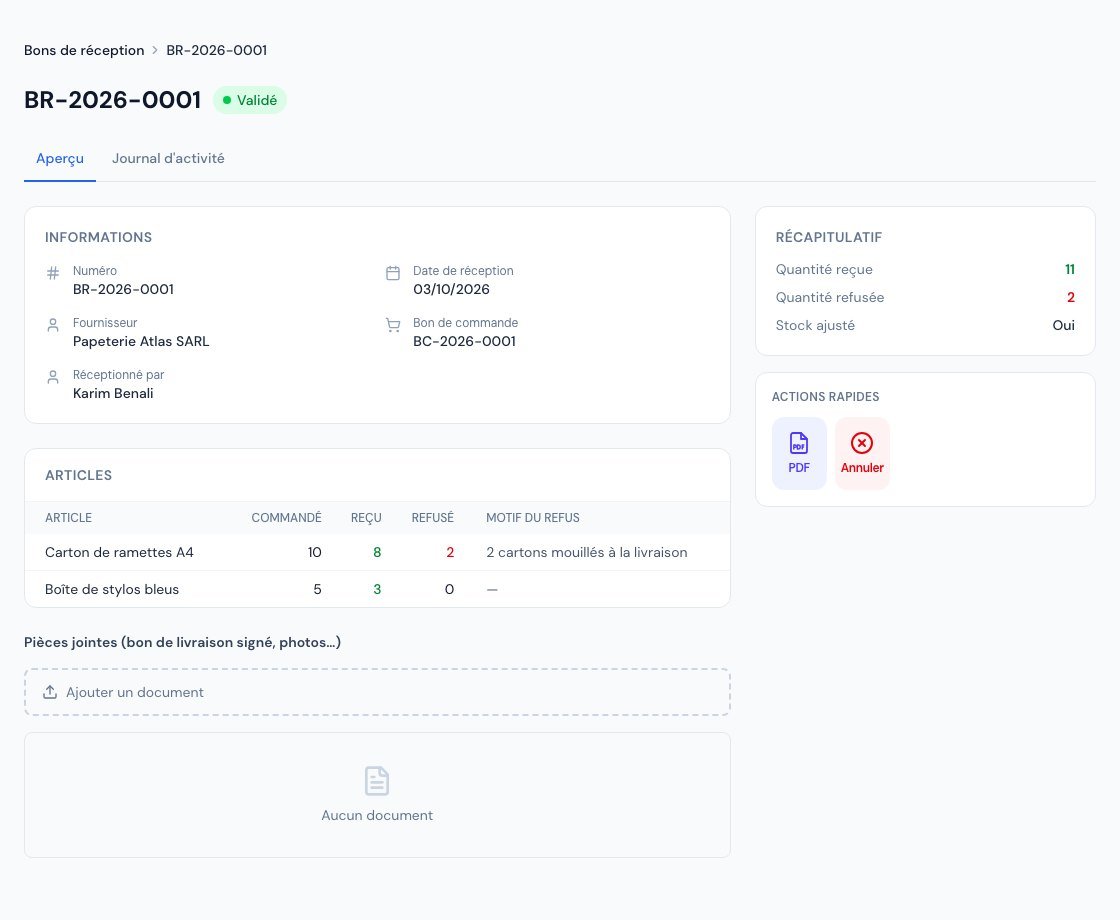Click the upload icon beside Ajouter un document
The image size is (1120, 920).
click(50, 692)
